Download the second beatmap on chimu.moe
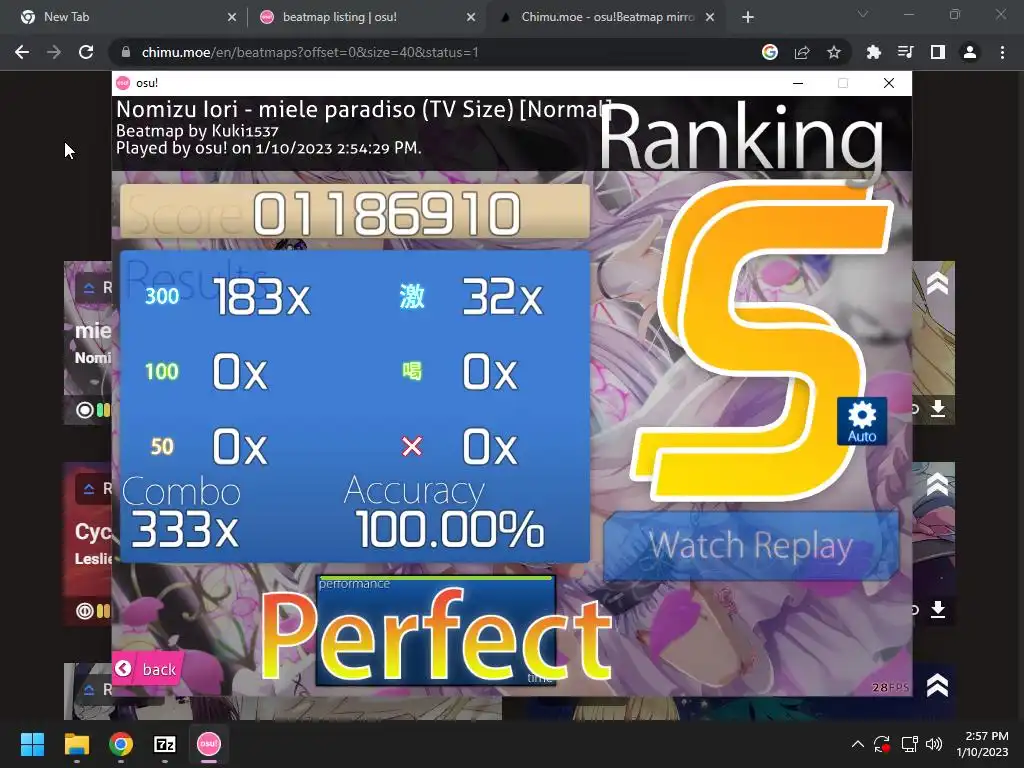 (938, 609)
